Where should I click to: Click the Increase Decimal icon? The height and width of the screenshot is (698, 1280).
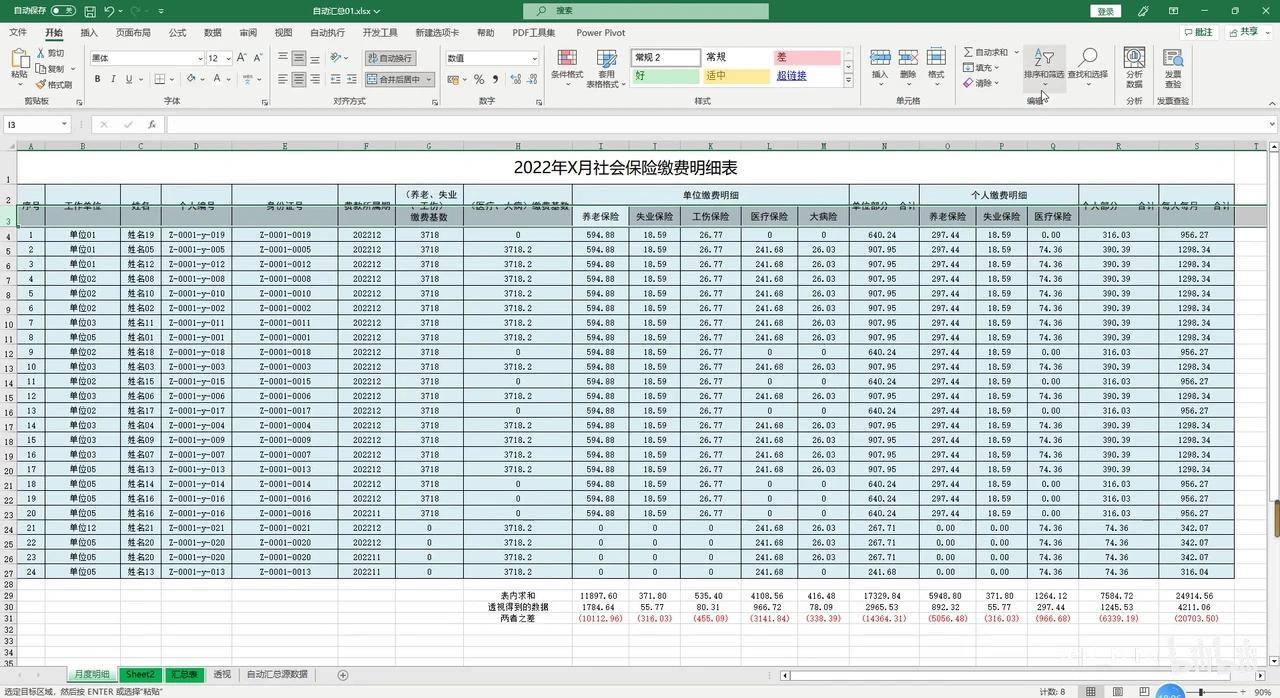(514, 79)
